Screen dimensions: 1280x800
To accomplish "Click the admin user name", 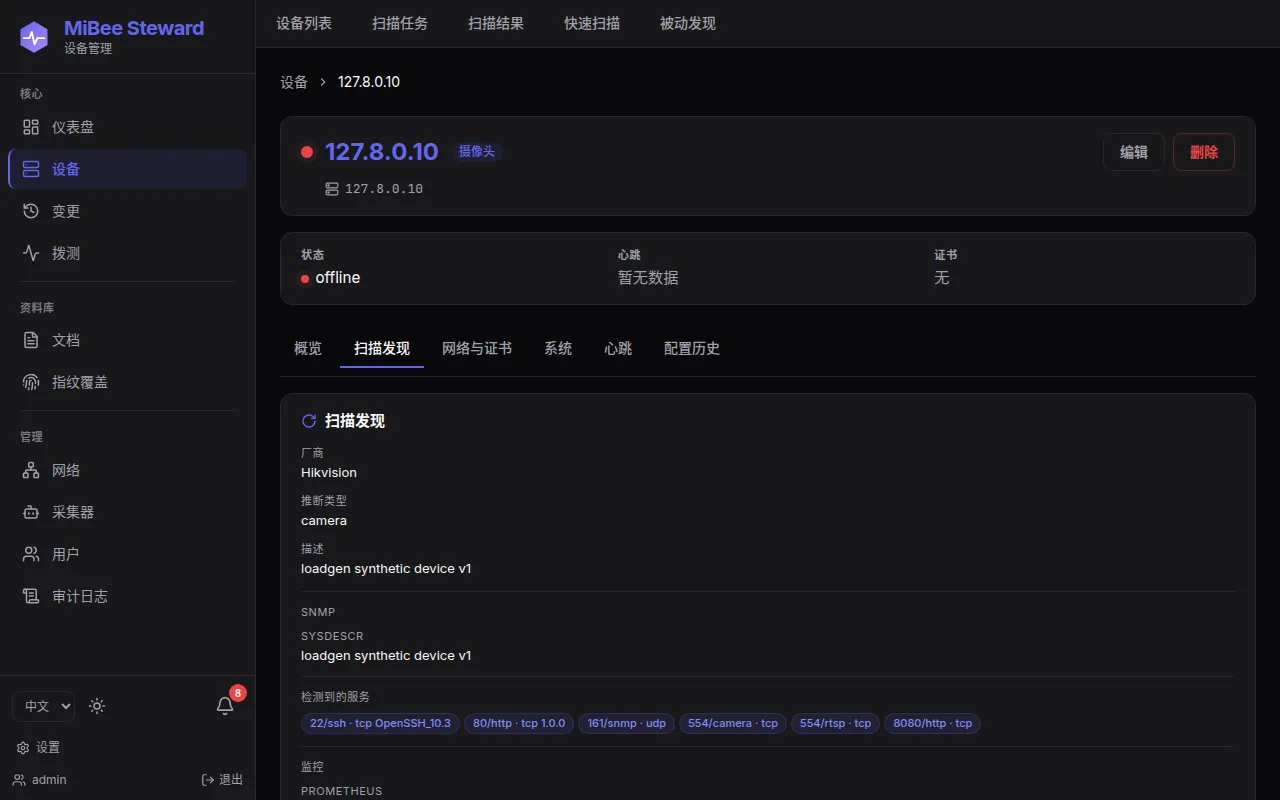I will 49,779.
